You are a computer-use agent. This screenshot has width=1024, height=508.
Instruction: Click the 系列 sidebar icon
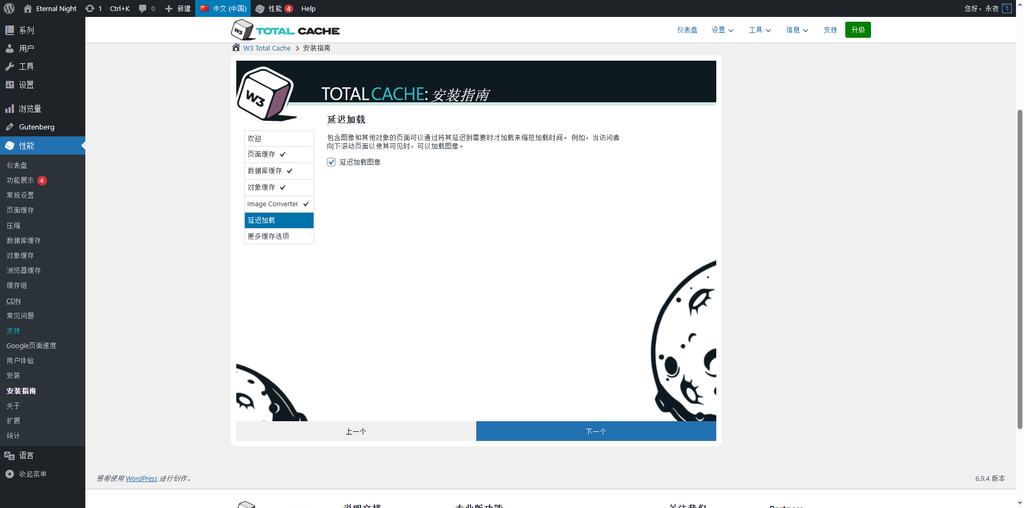click(10, 30)
